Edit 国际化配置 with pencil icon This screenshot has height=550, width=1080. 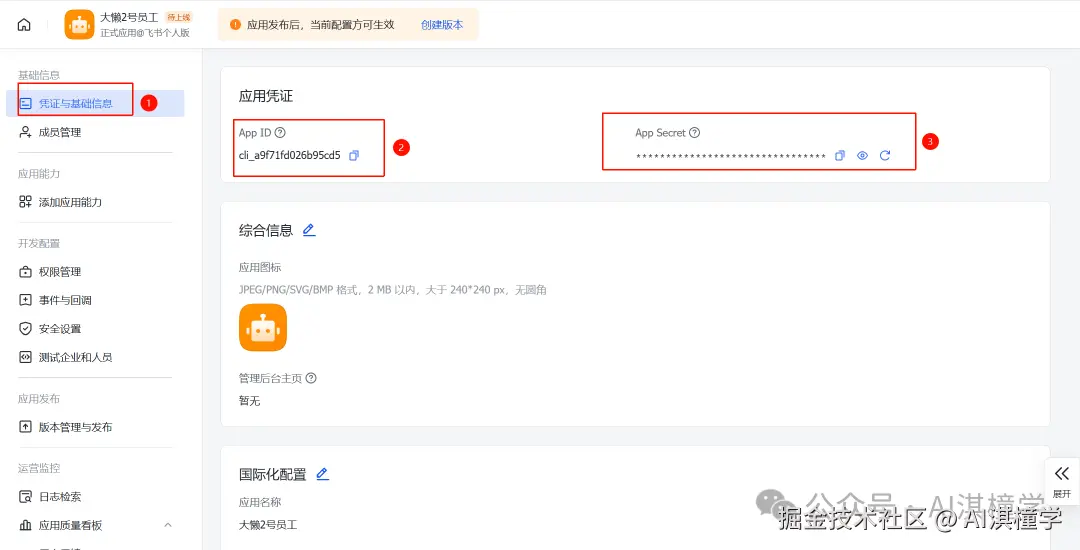click(322, 474)
